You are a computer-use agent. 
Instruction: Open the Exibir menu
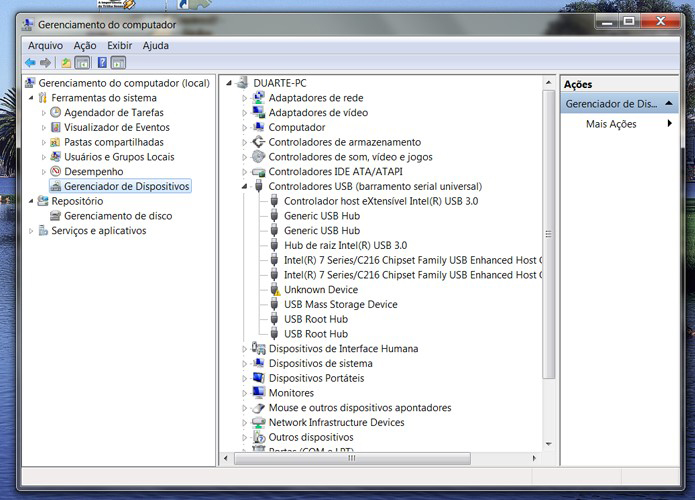tap(119, 46)
